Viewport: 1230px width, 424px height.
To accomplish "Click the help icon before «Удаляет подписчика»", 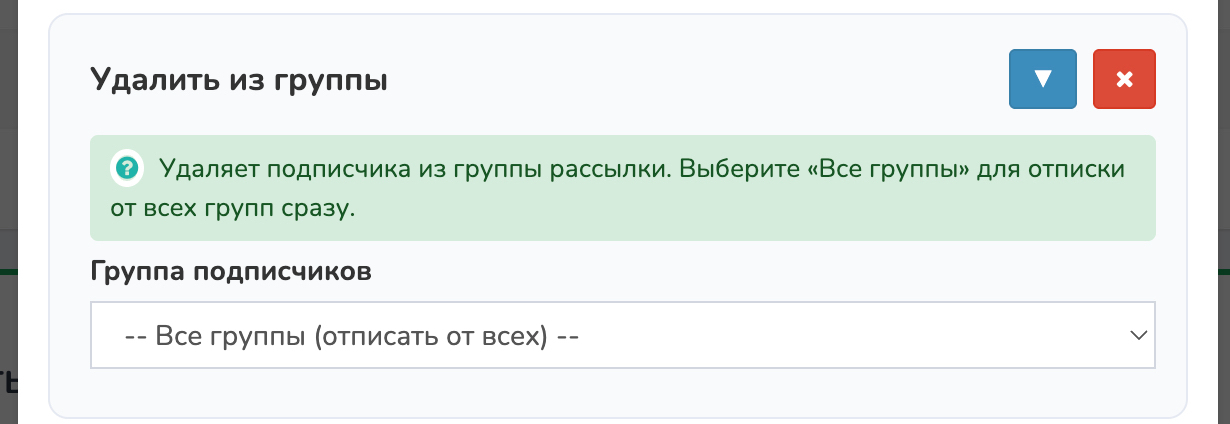I will pos(126,167).
